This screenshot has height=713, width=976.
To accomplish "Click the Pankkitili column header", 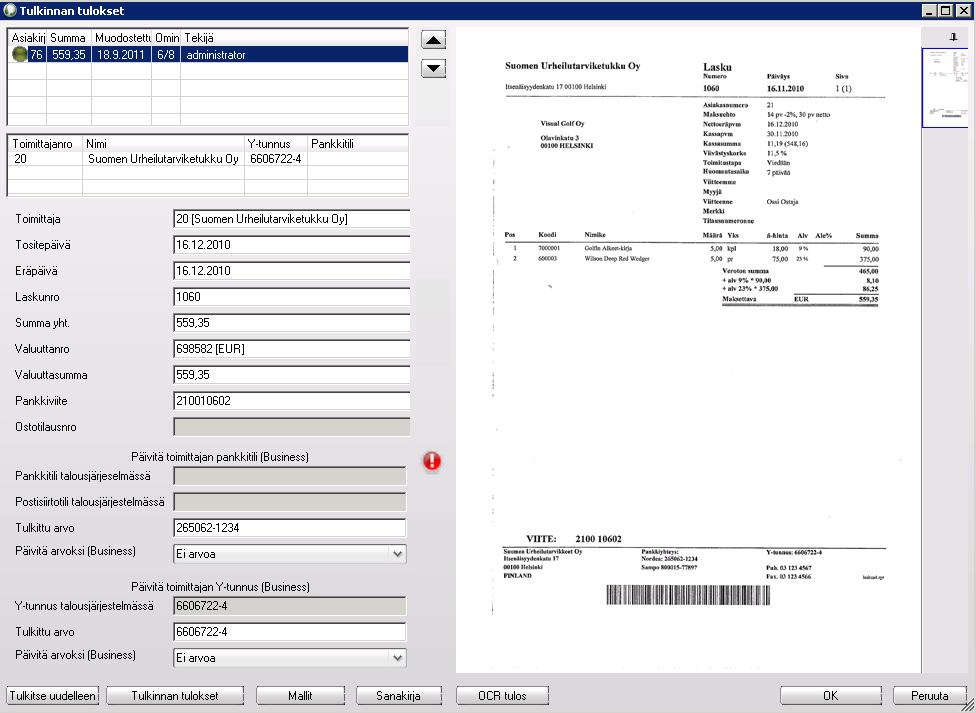I will pyautogui.click(x=358, y=144).
